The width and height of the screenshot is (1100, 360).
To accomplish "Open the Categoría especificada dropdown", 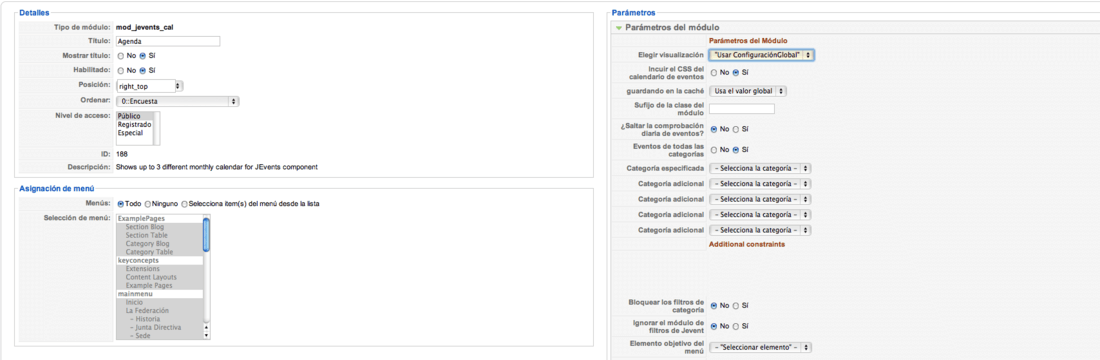I will (x=760, y=168).
